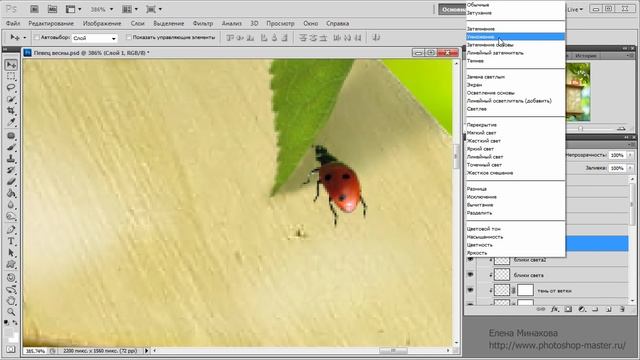Image resolution: width=640 pixels, height=360 pixels.
Task: Open status bar info arrow
Action: (x=147, y=350)
